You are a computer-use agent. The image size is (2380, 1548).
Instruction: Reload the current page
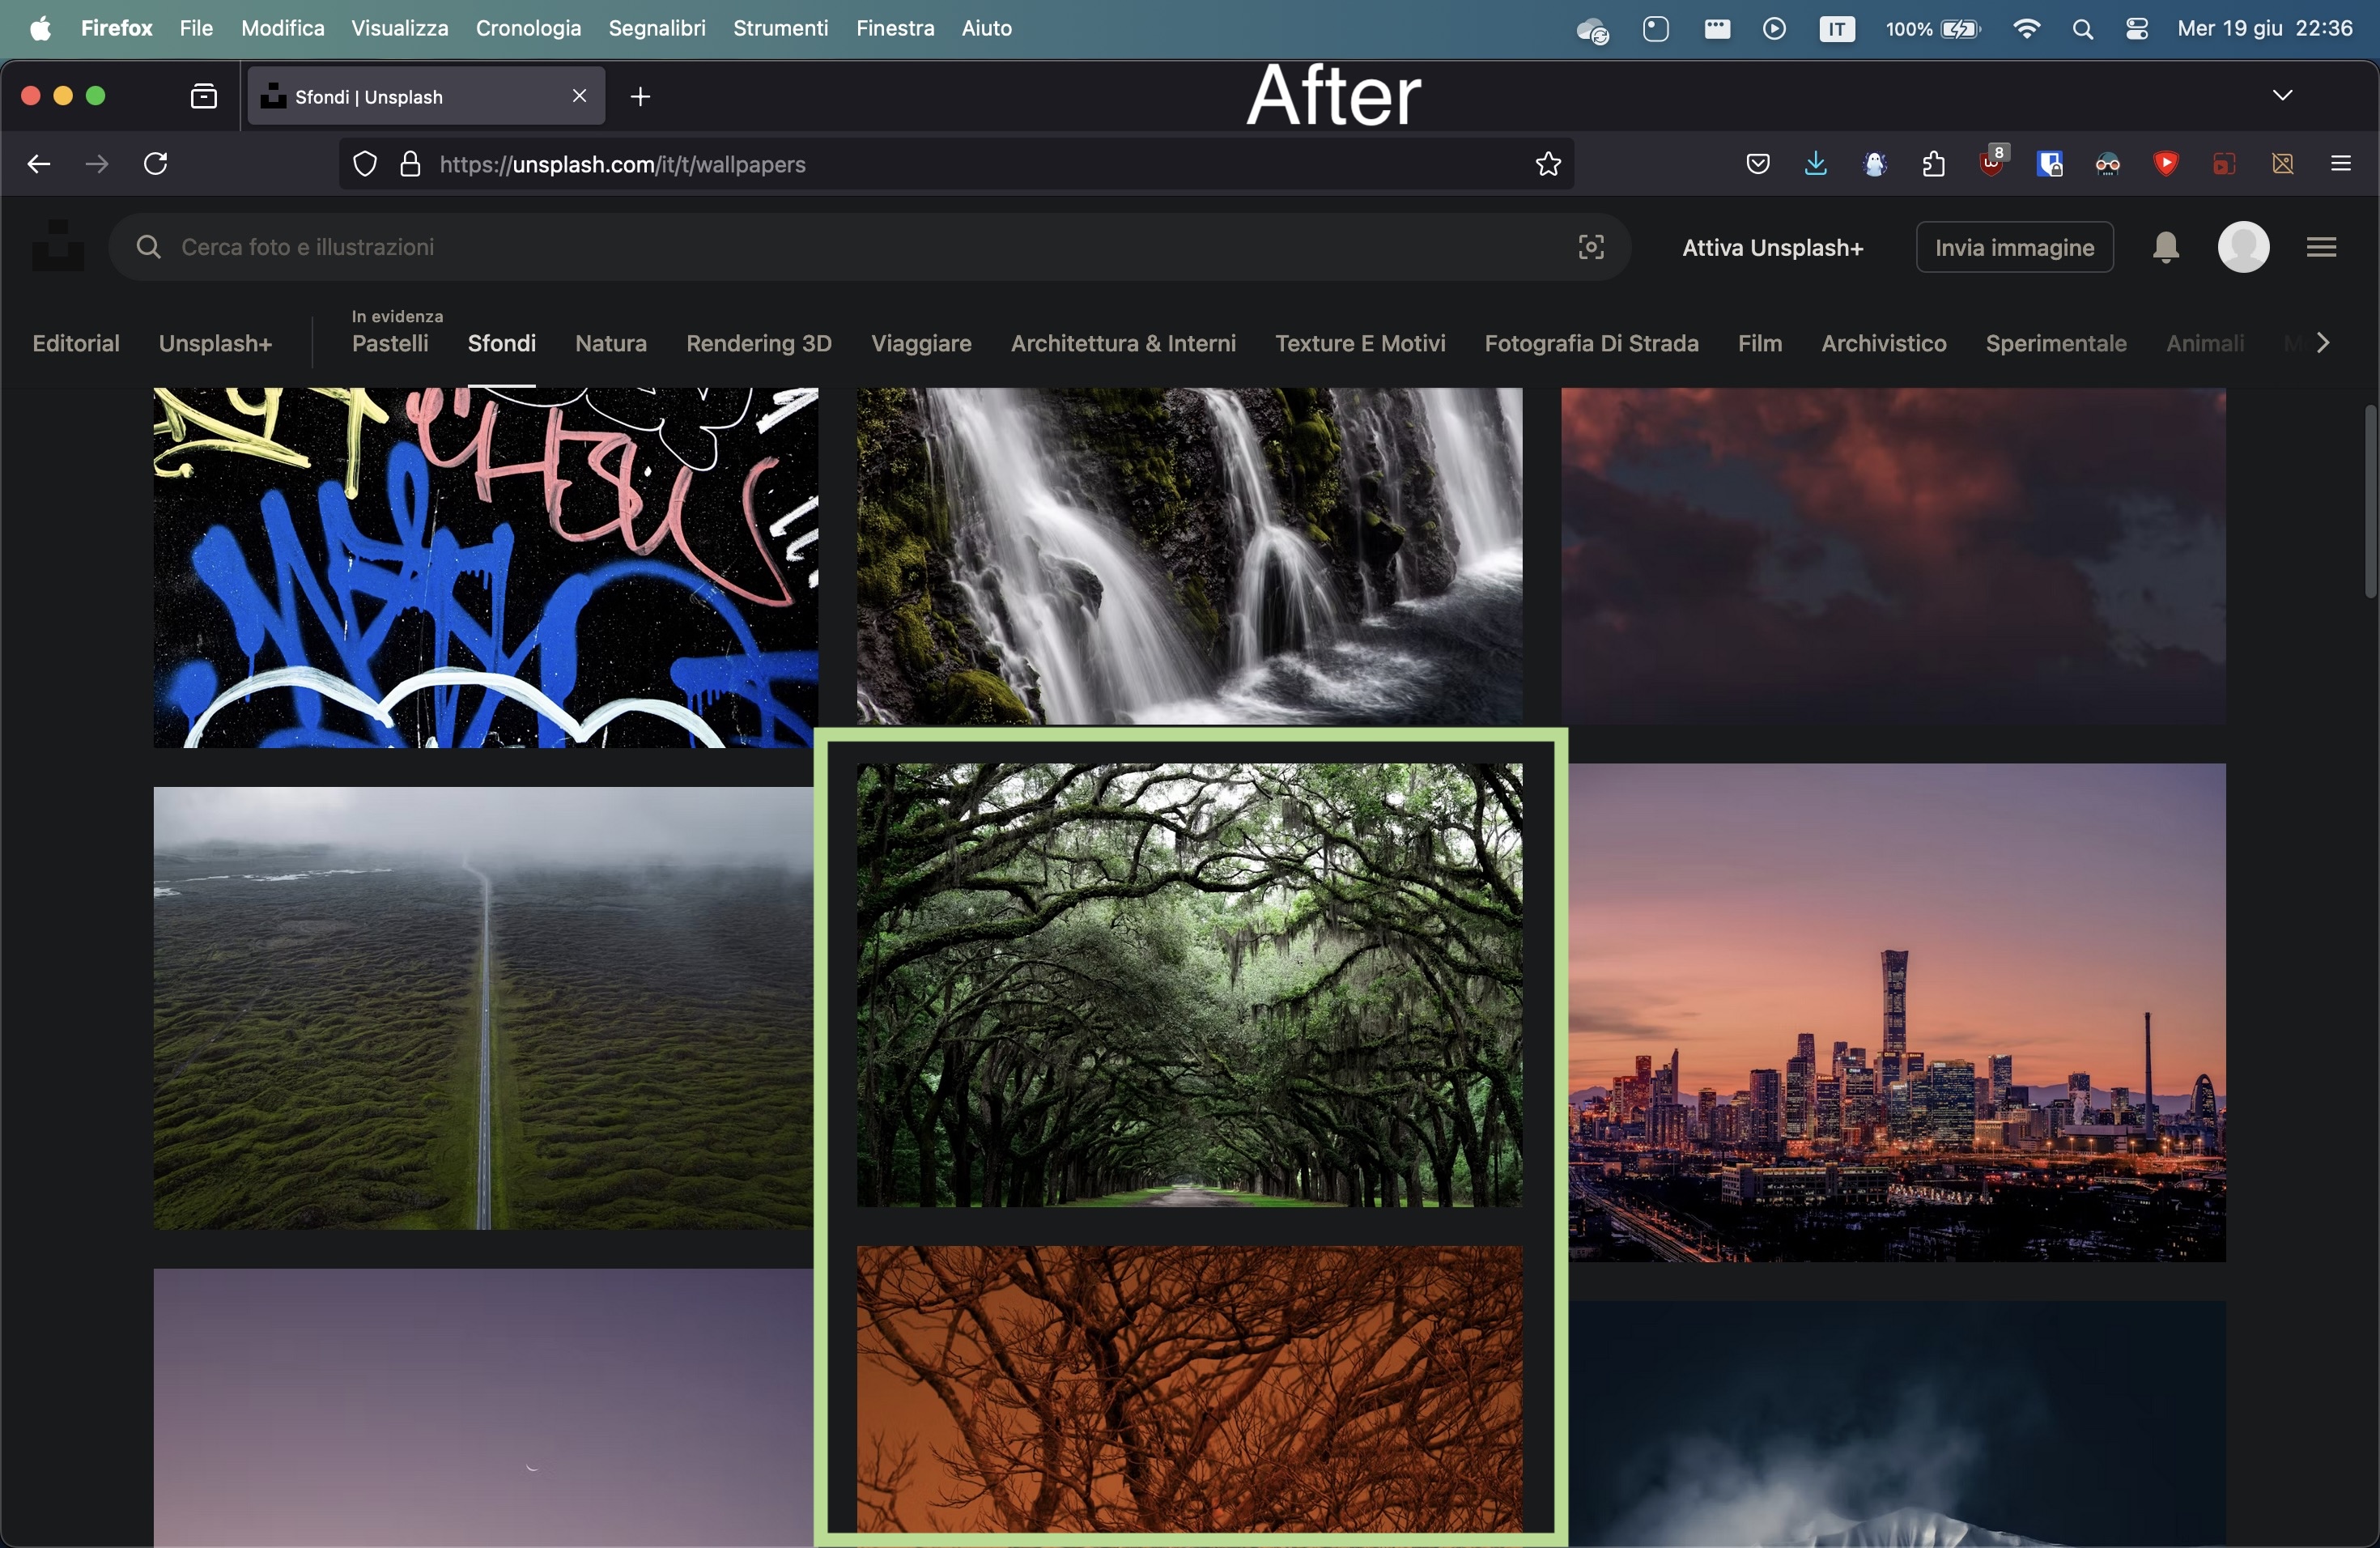tap(156, 164)
